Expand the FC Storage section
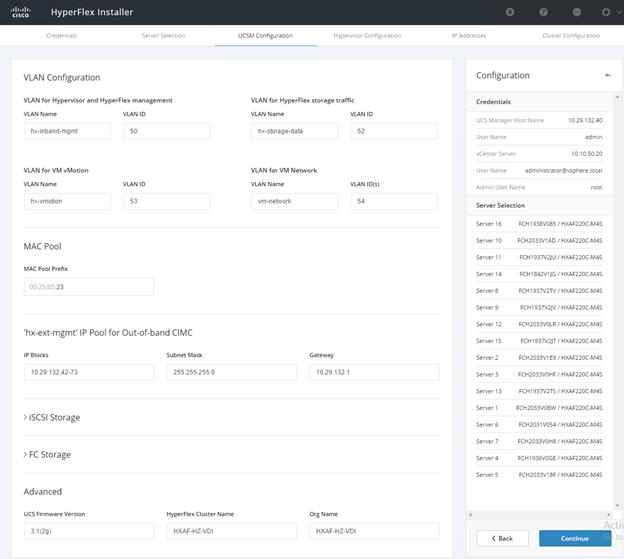624x559 pixels. [47, 454]
